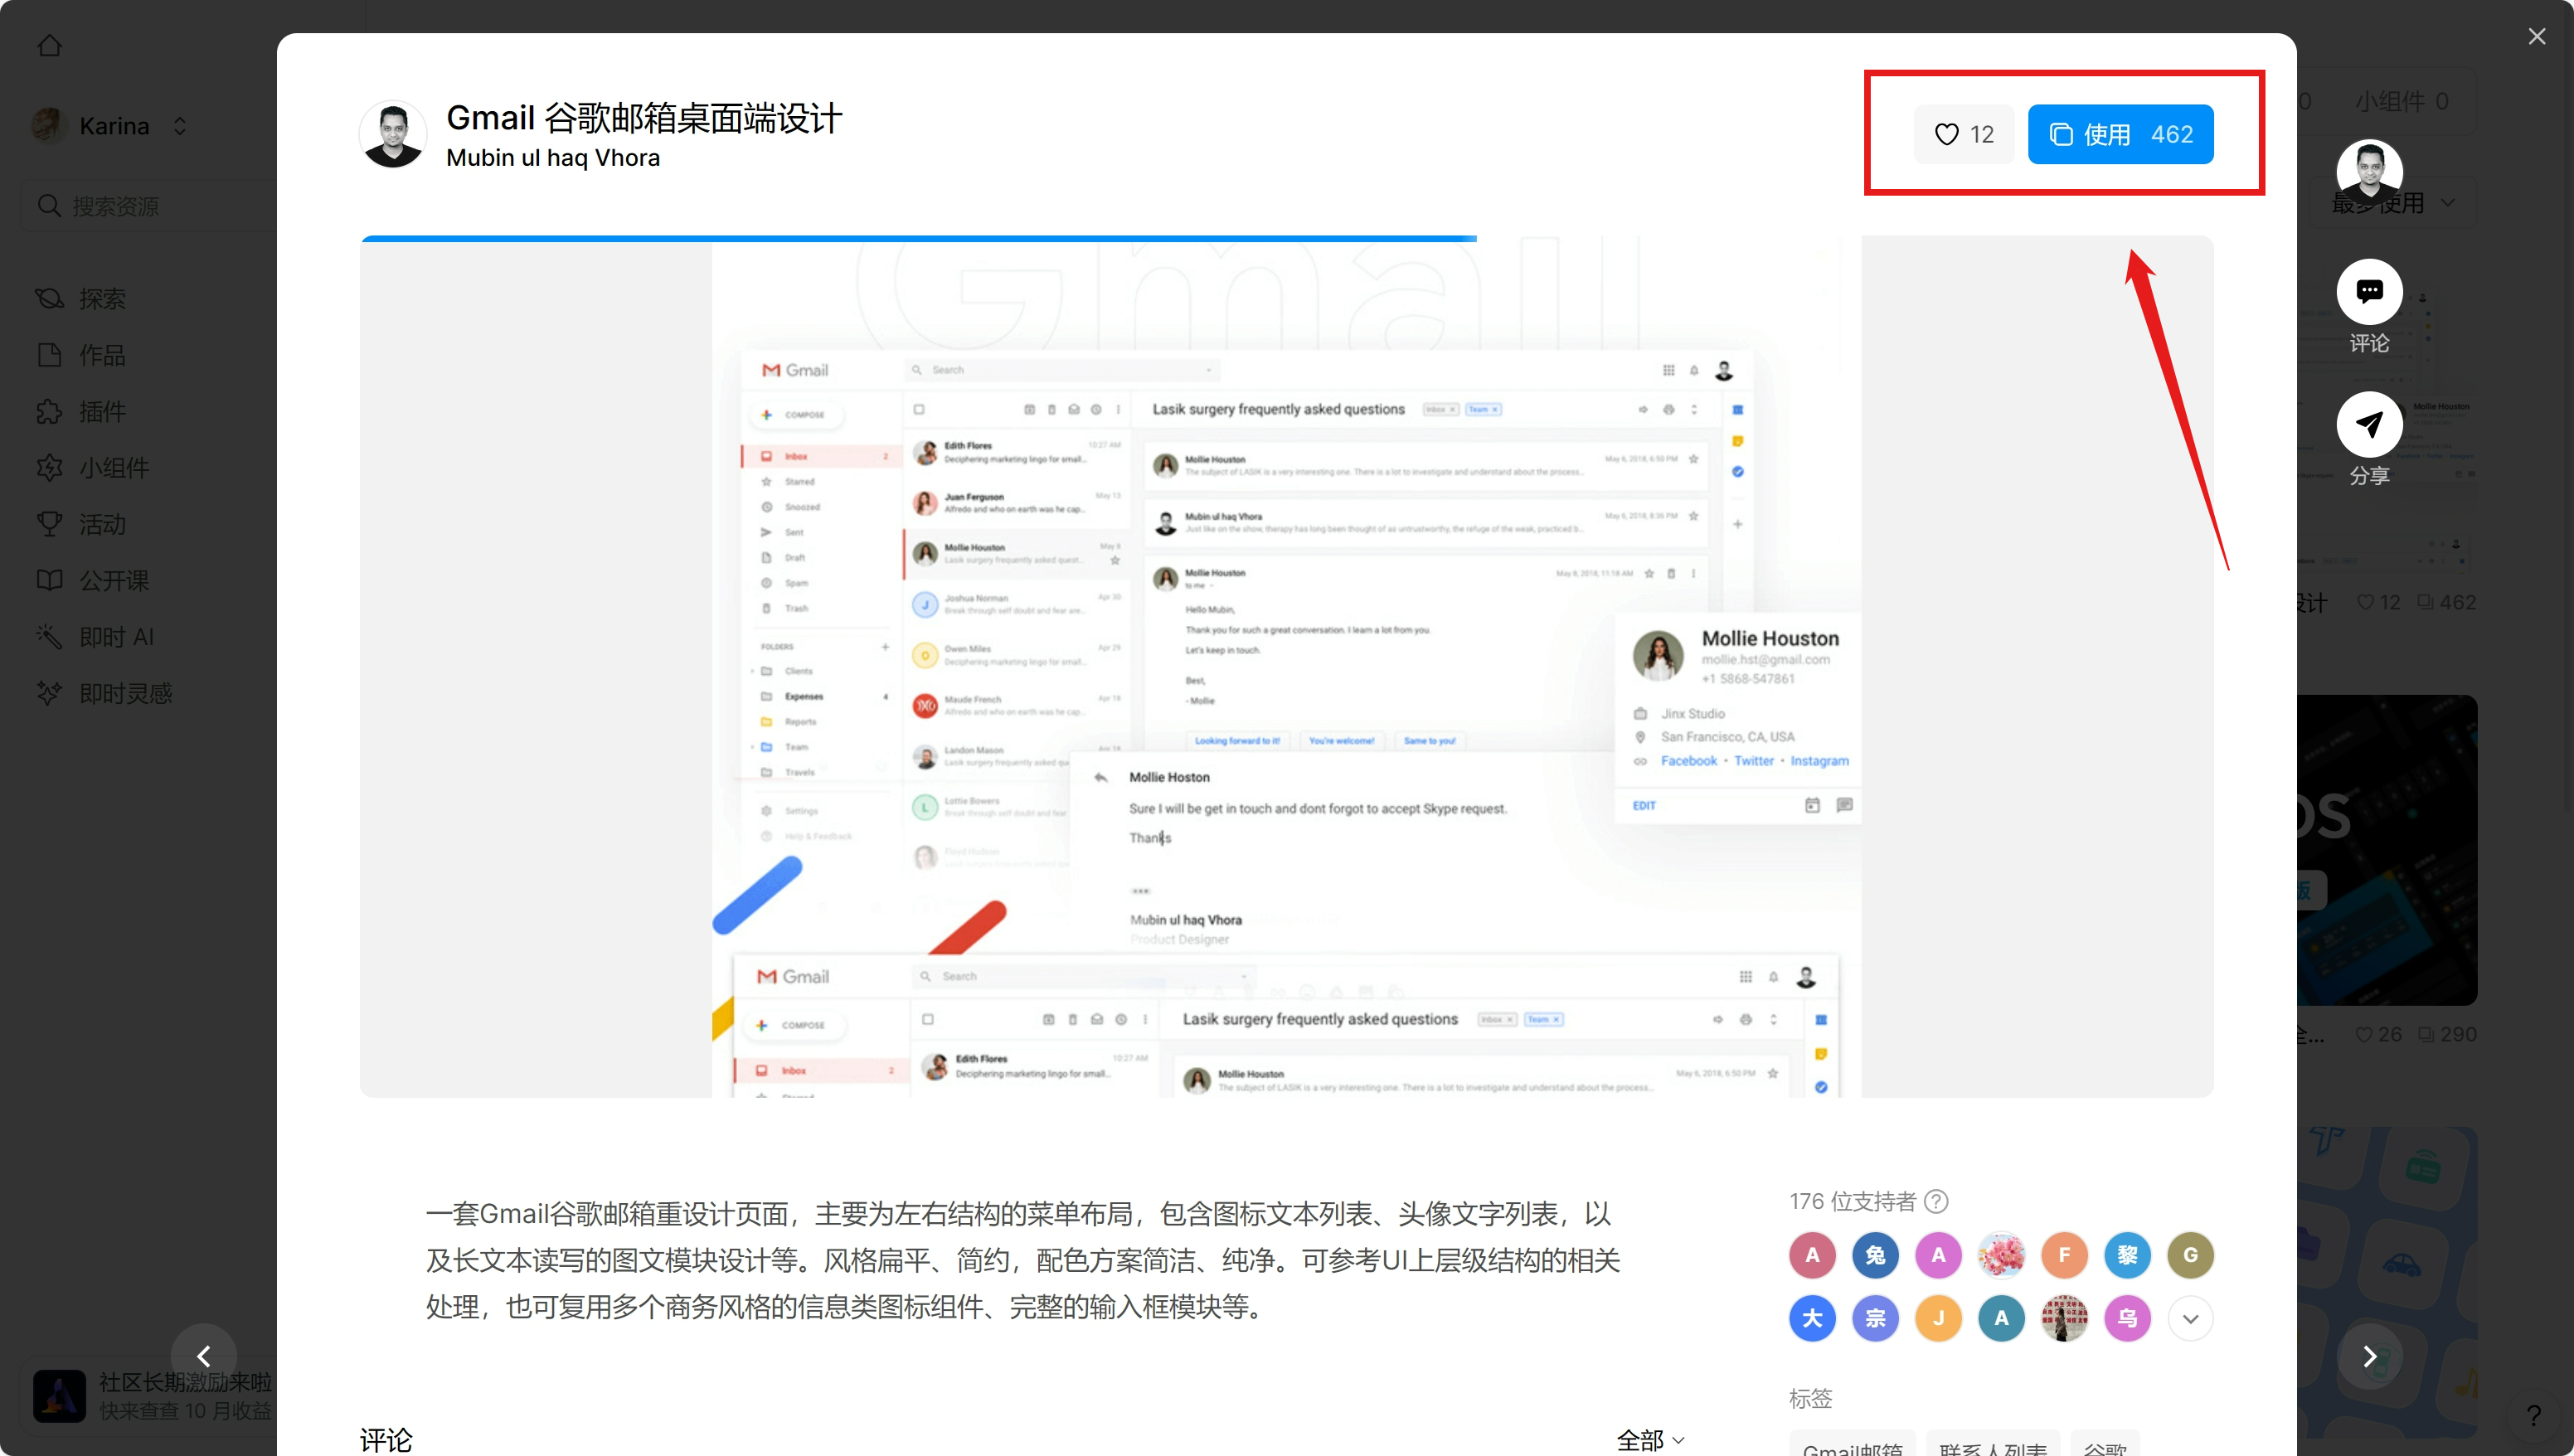Click help icon next to 176 位支持者
The image size is (2574, 1456).
[1936, 1201]
